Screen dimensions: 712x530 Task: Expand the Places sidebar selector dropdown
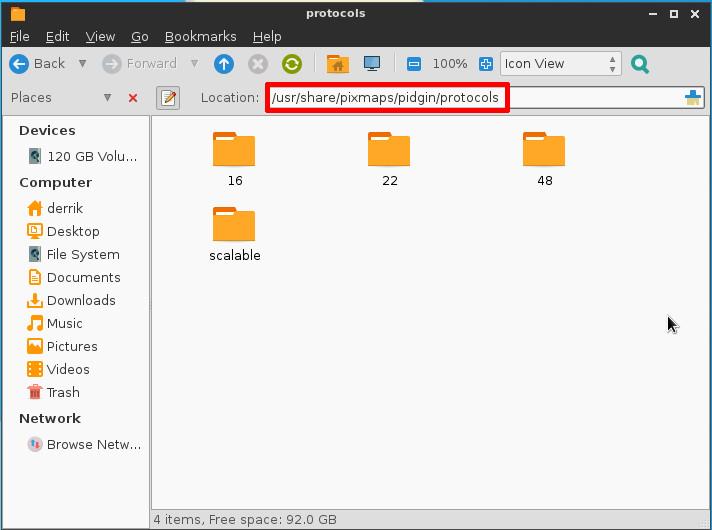[107, 98]
